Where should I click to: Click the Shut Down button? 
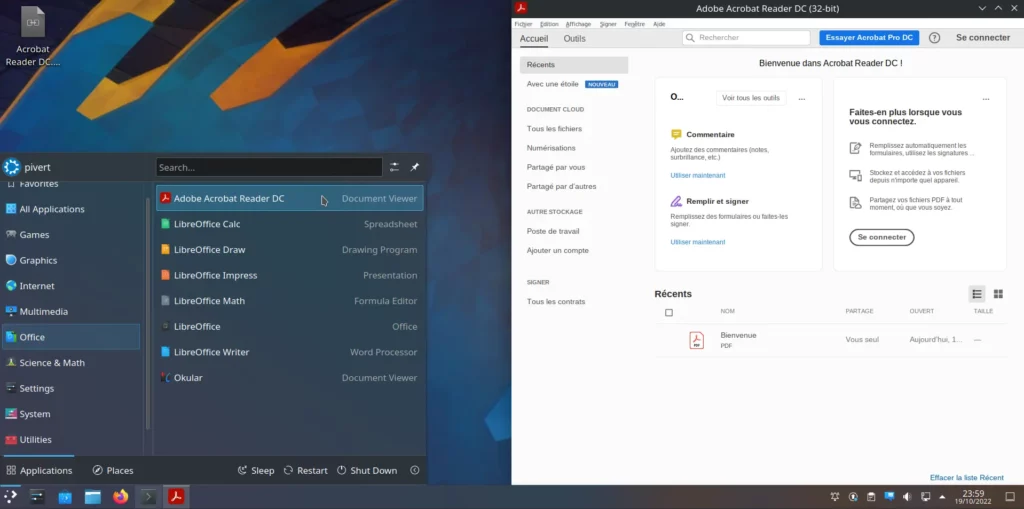(366, 470)
